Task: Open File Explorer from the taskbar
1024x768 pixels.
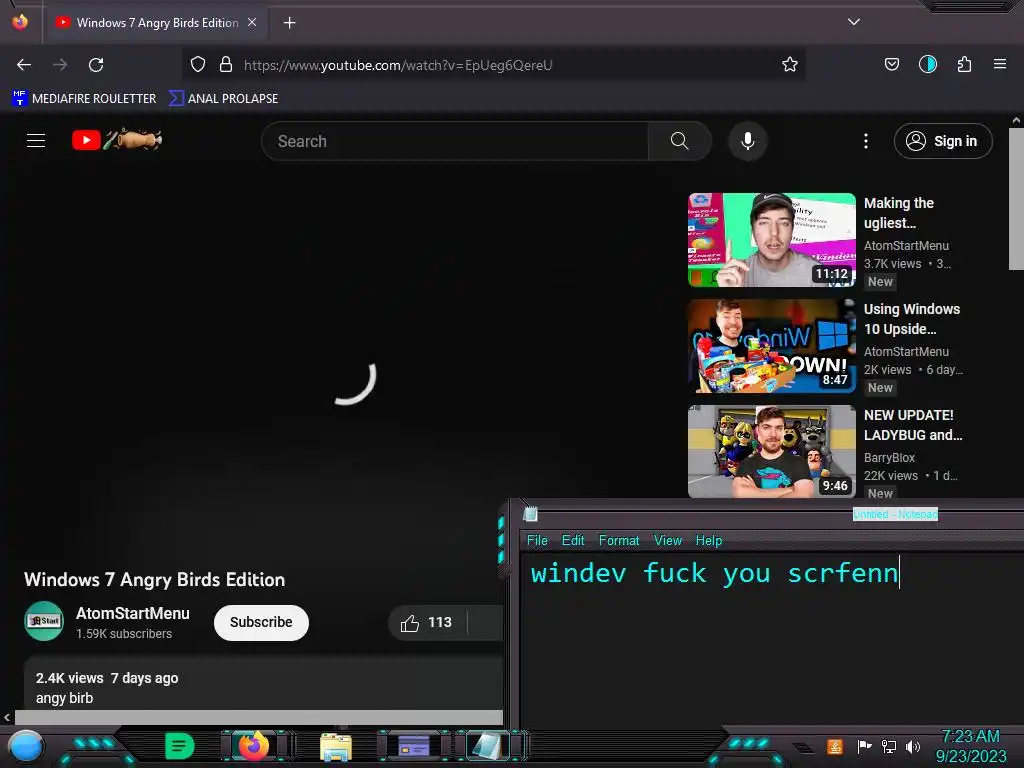Action: [336, 747]
